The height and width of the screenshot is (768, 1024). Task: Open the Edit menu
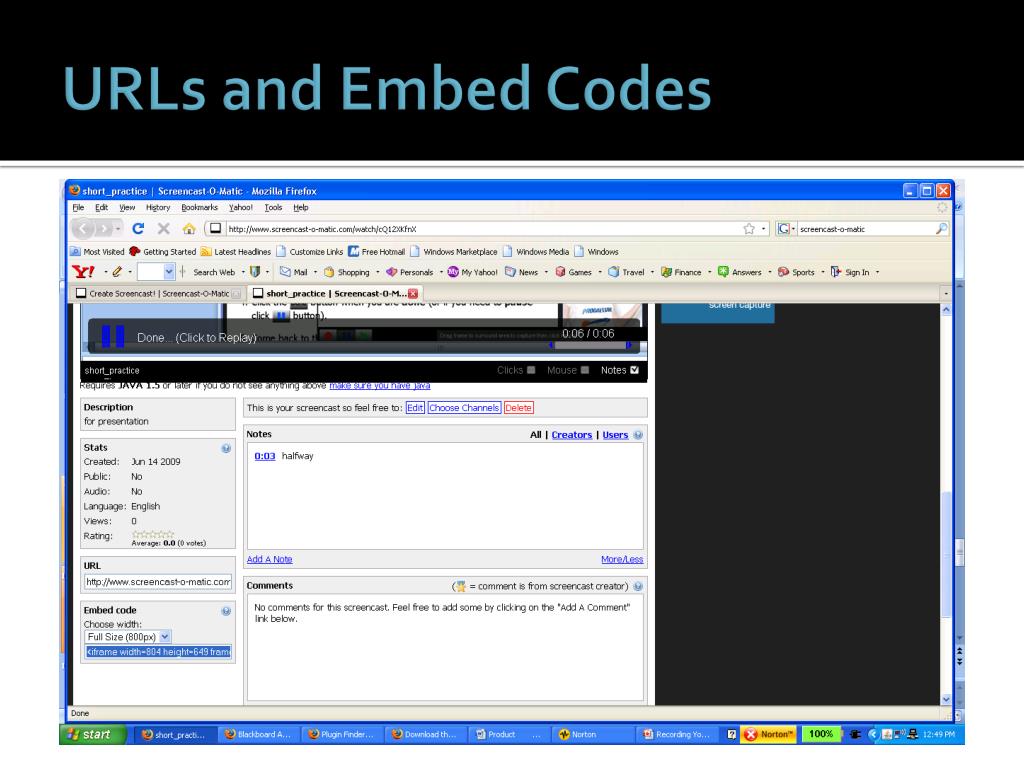[101, 208]
